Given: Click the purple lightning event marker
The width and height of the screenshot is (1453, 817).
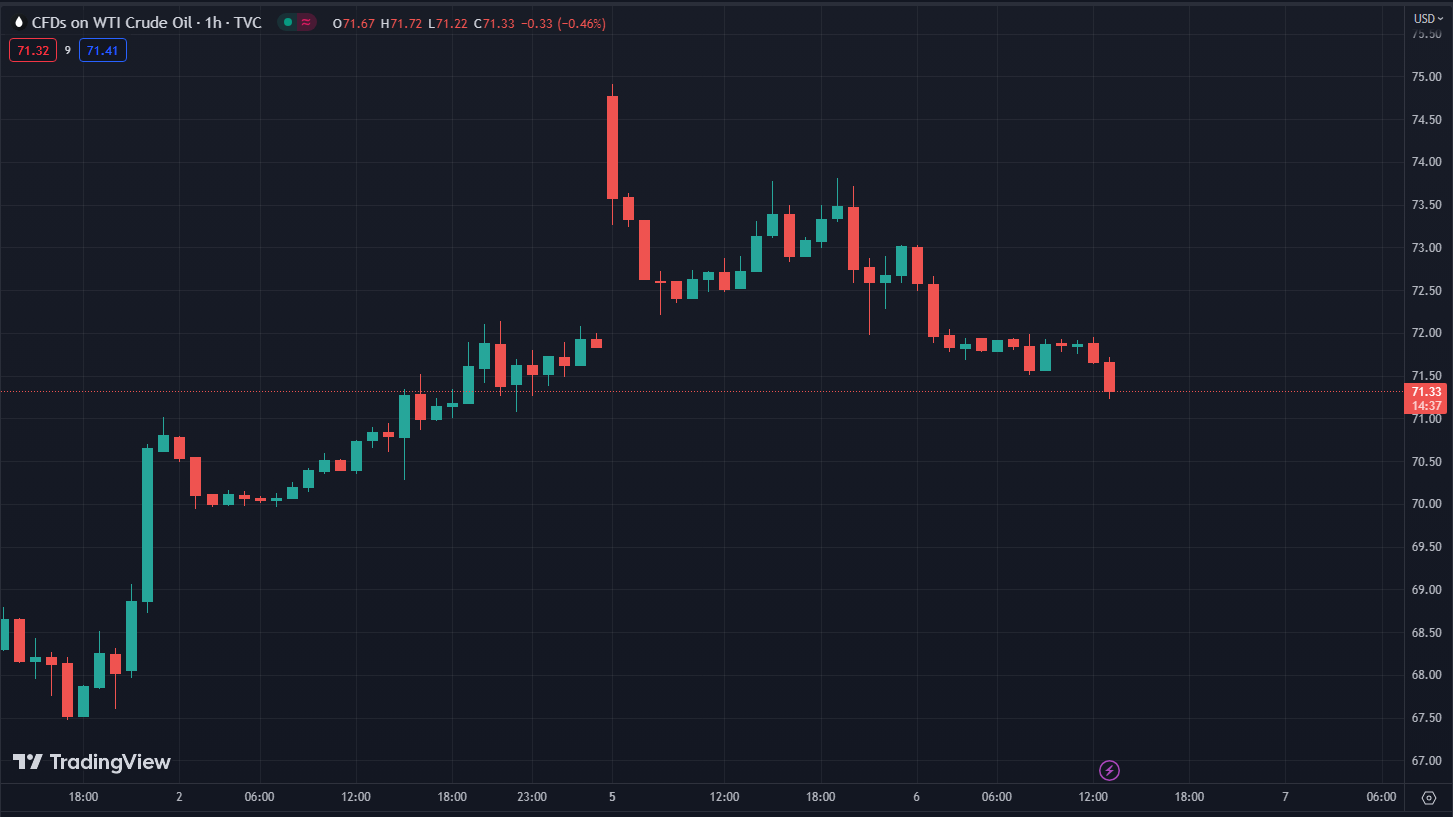Looking at the screenshot, I should click(x=1109, y=770).
